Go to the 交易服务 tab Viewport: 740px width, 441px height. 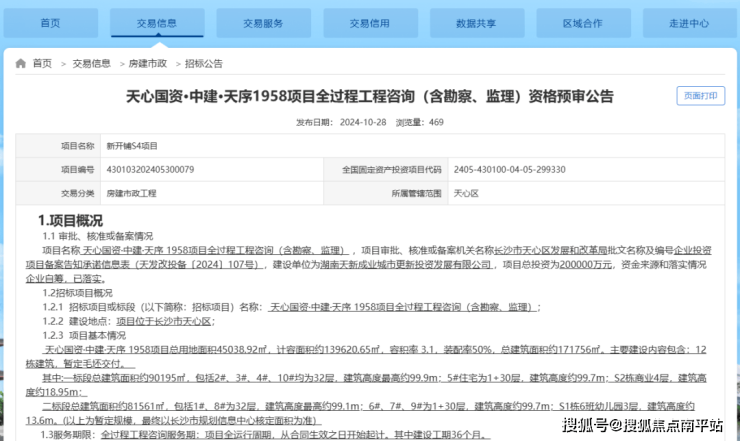264,22
